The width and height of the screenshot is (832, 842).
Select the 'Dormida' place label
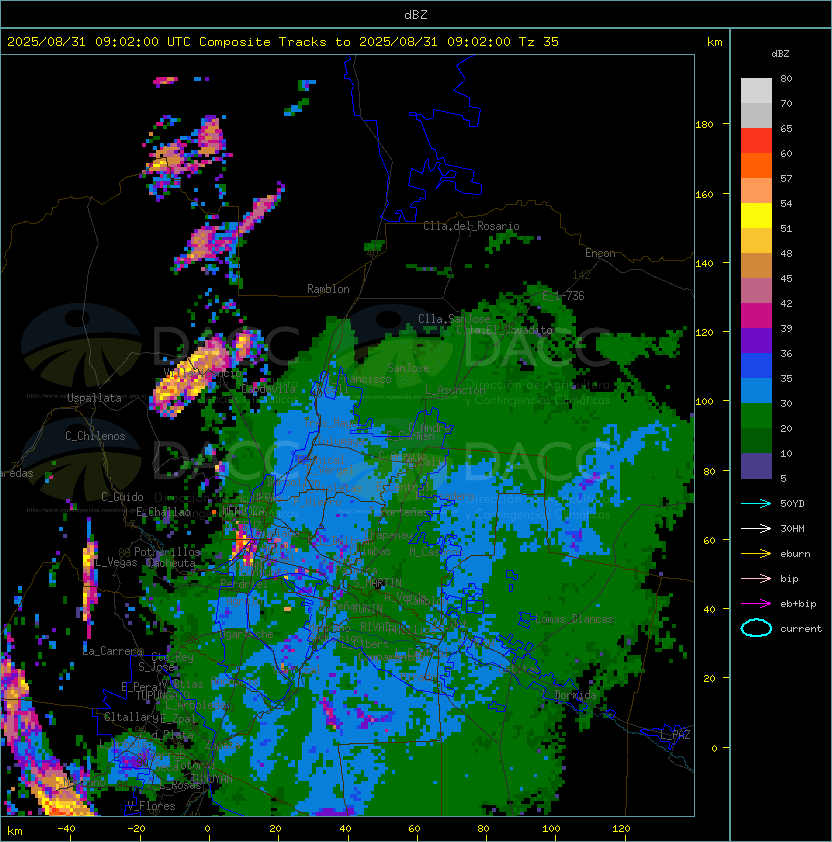[x=575, y=695]
